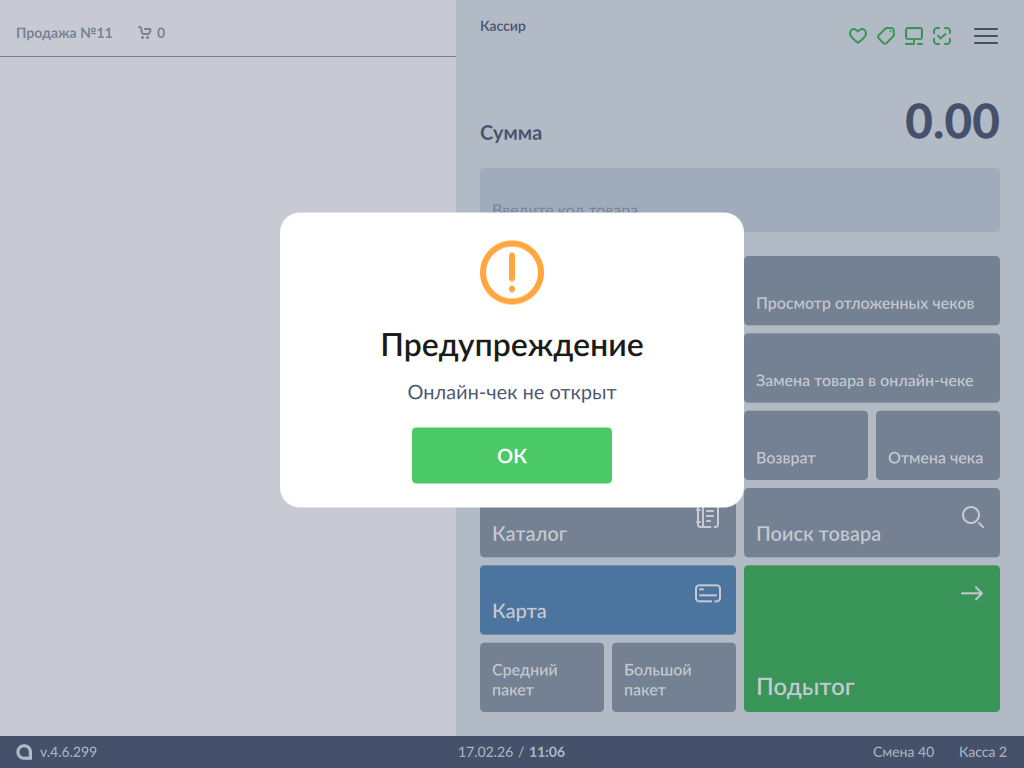
Task: Add Большой пакет to the sale
Action: (x=673, y=677)
